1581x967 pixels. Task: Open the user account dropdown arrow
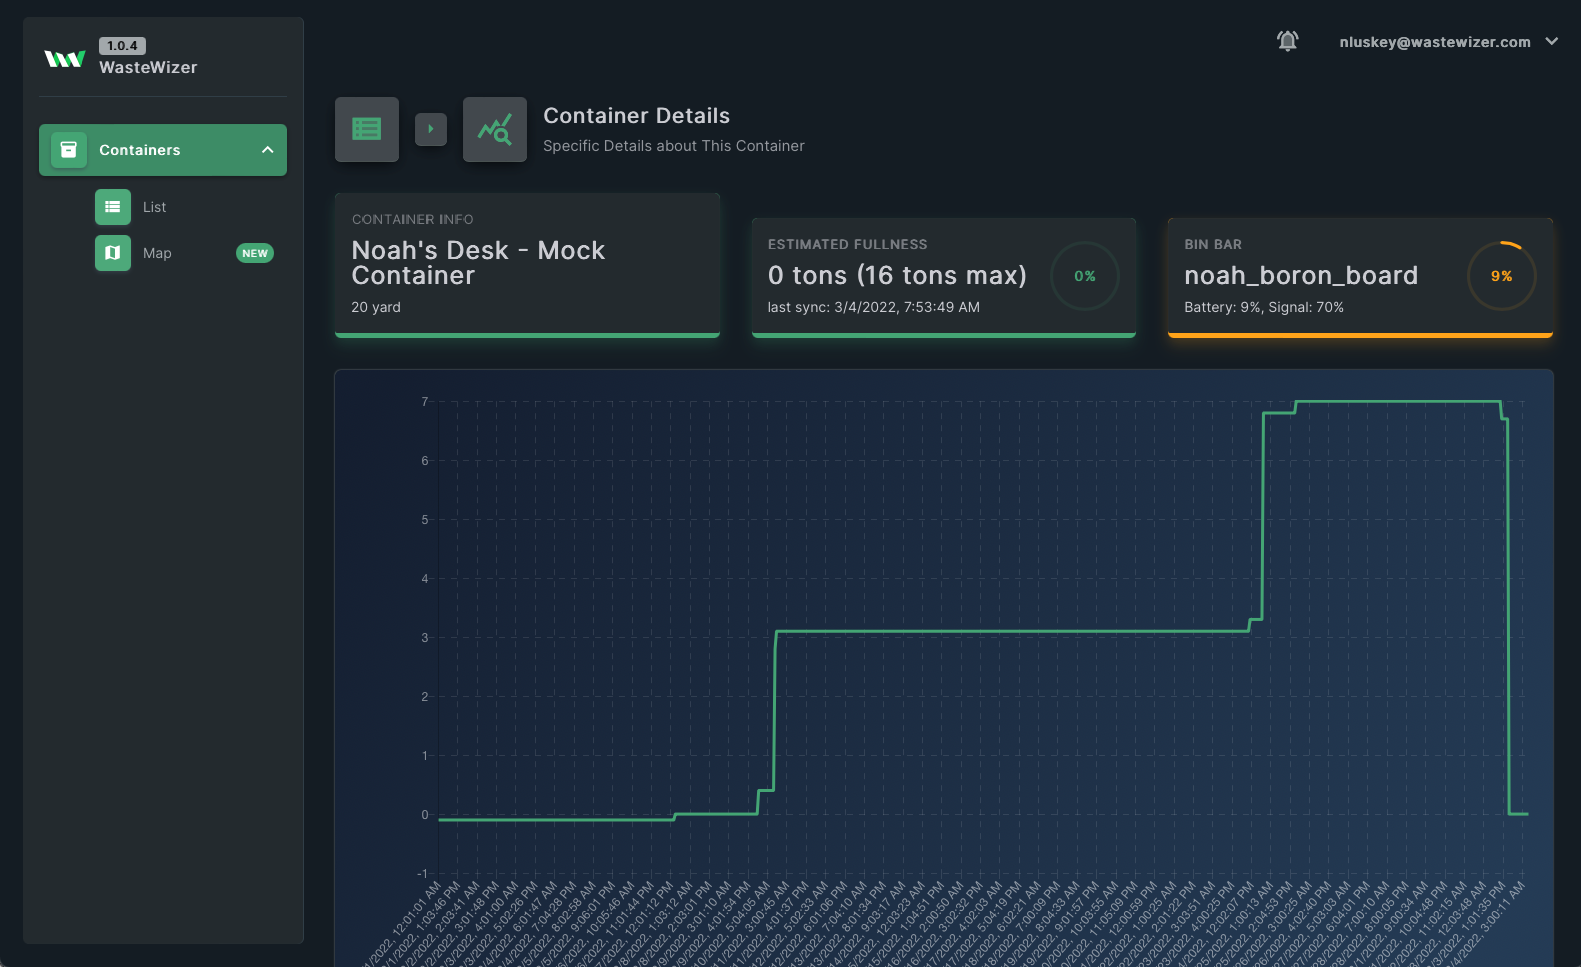click(1551, 41)
